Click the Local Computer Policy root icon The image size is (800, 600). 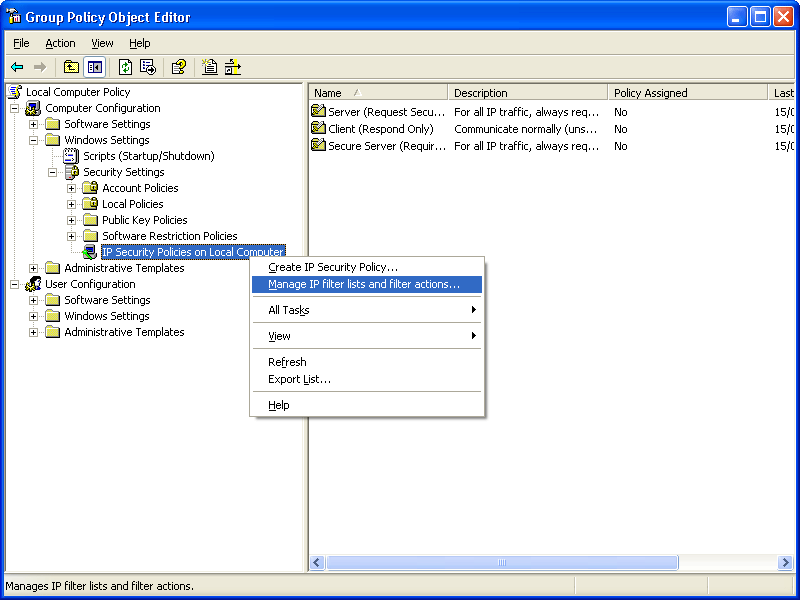tap(15, 92)
